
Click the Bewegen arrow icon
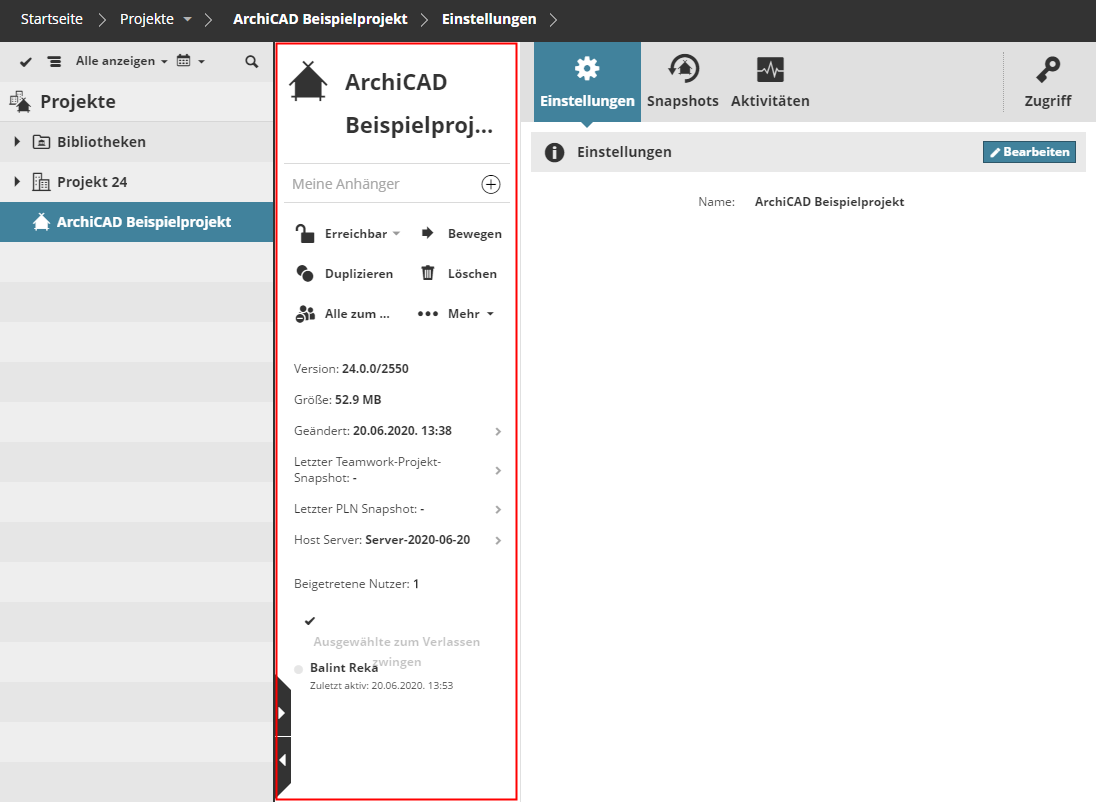427,233
